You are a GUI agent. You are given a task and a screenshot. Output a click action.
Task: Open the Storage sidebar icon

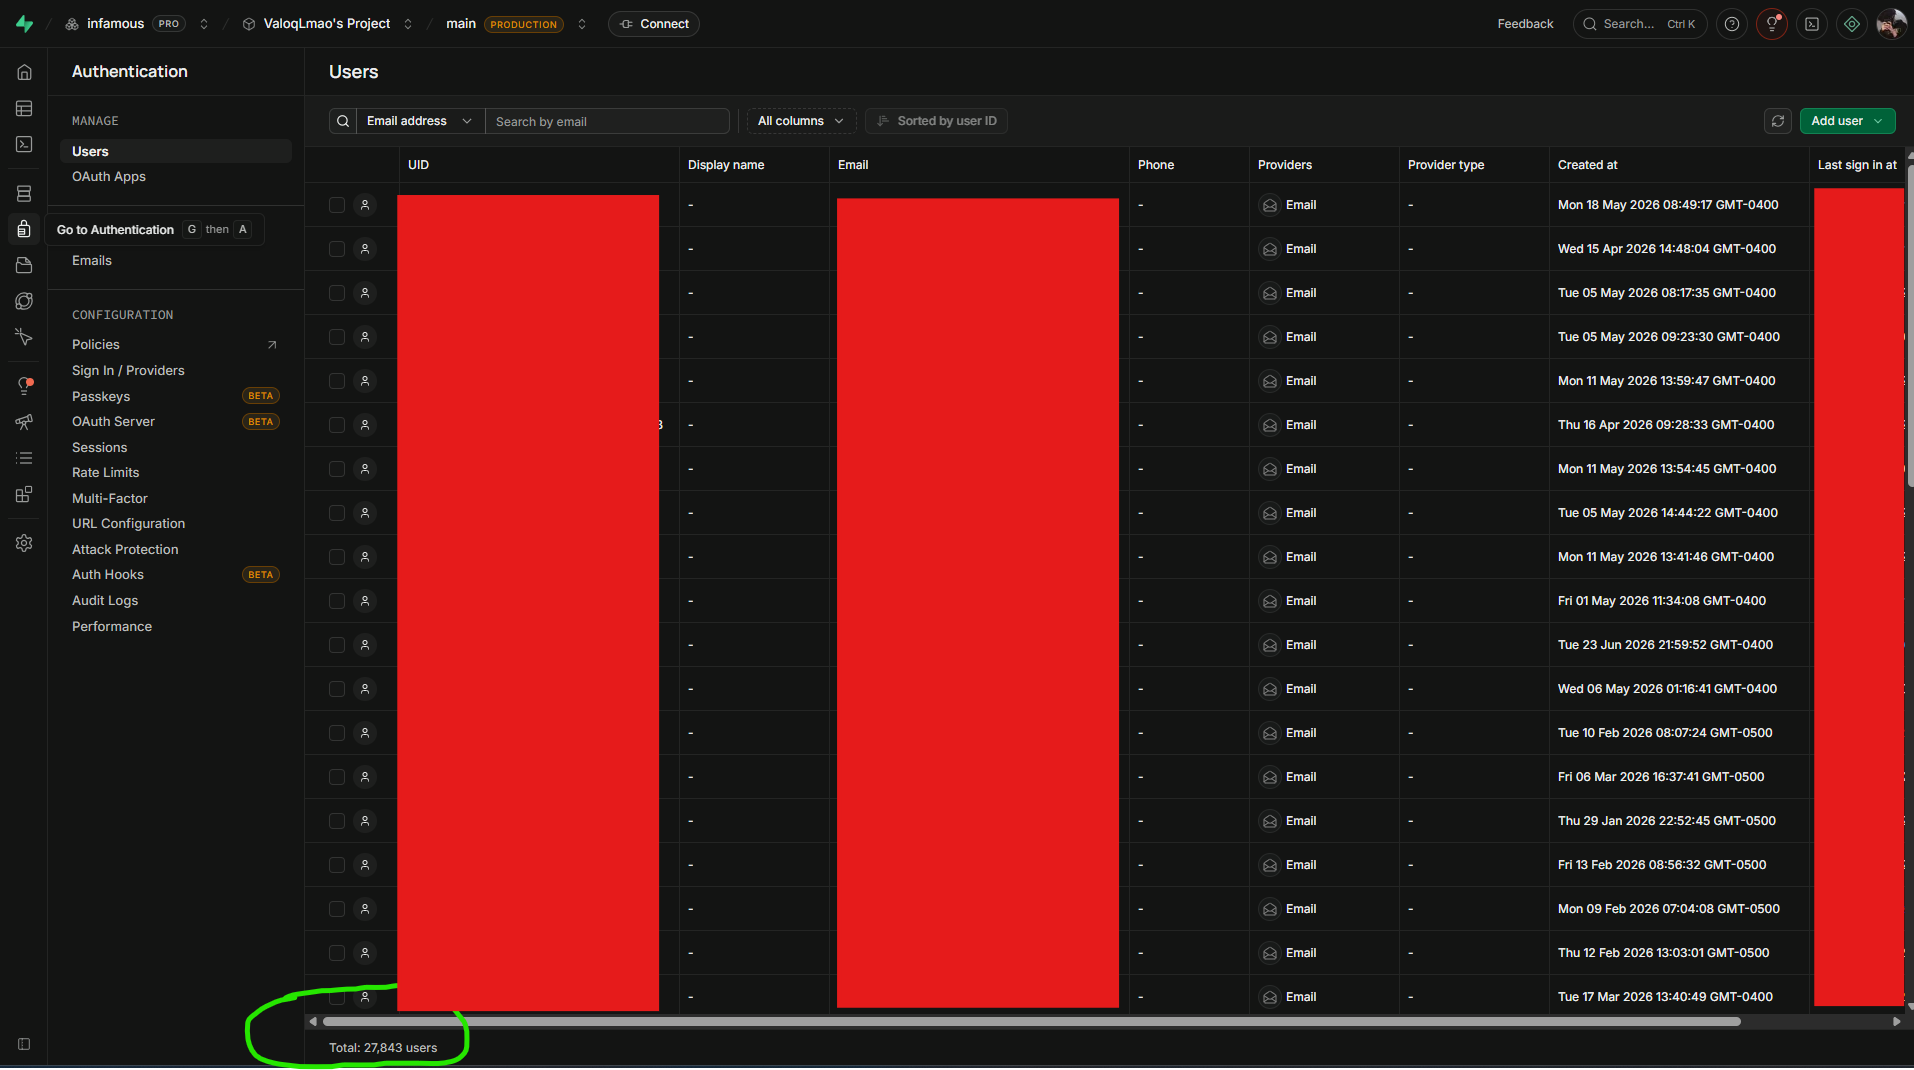pos(25,265)
